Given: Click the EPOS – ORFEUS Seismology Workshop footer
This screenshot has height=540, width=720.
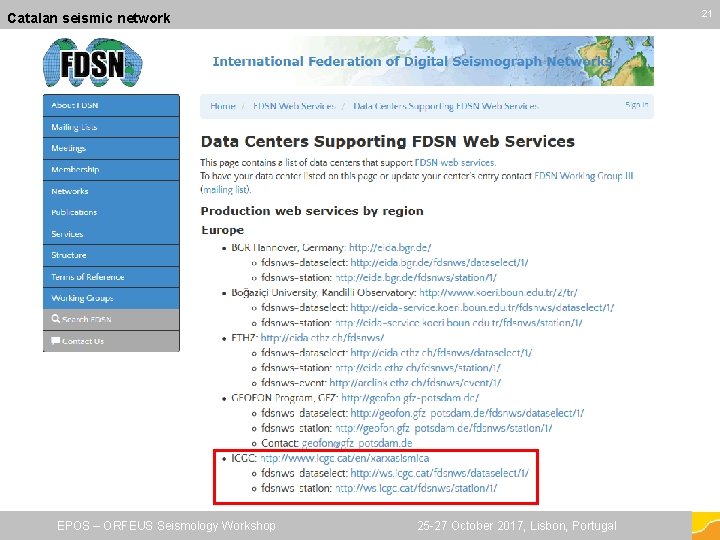Looking at the screenshot, I should tap(166, 525).
